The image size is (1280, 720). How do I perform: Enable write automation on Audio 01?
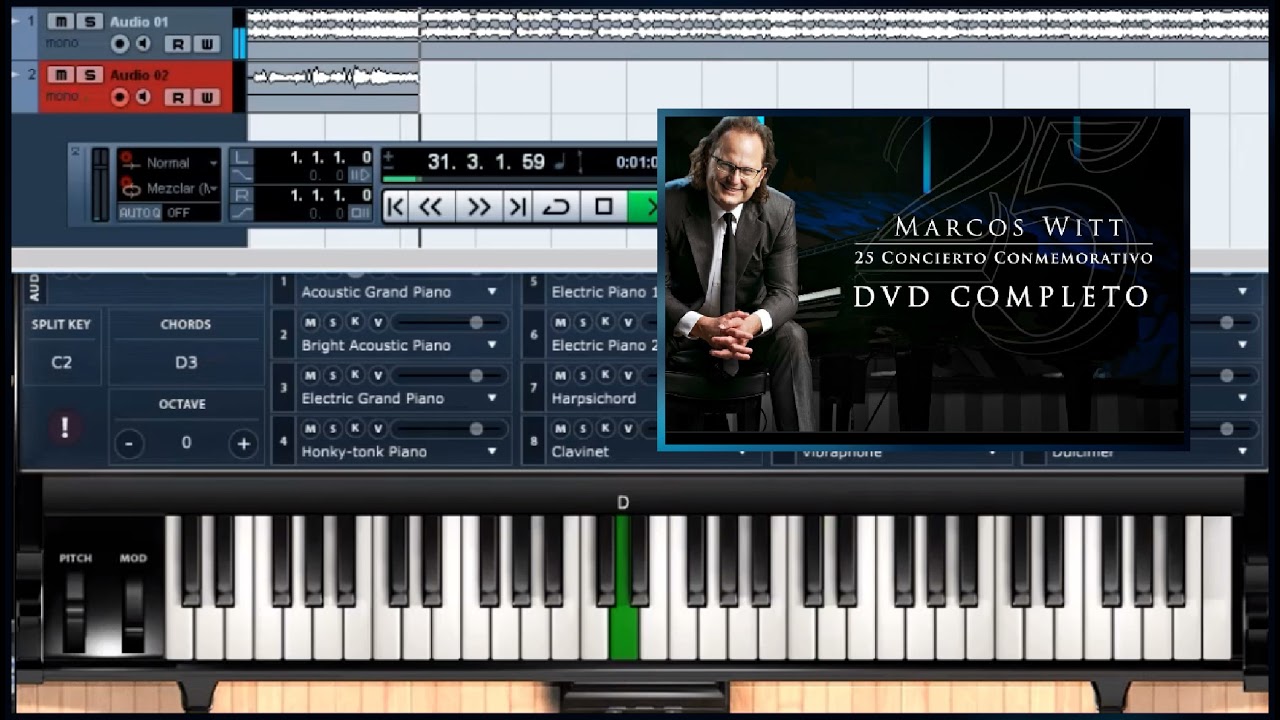[206, 43]
